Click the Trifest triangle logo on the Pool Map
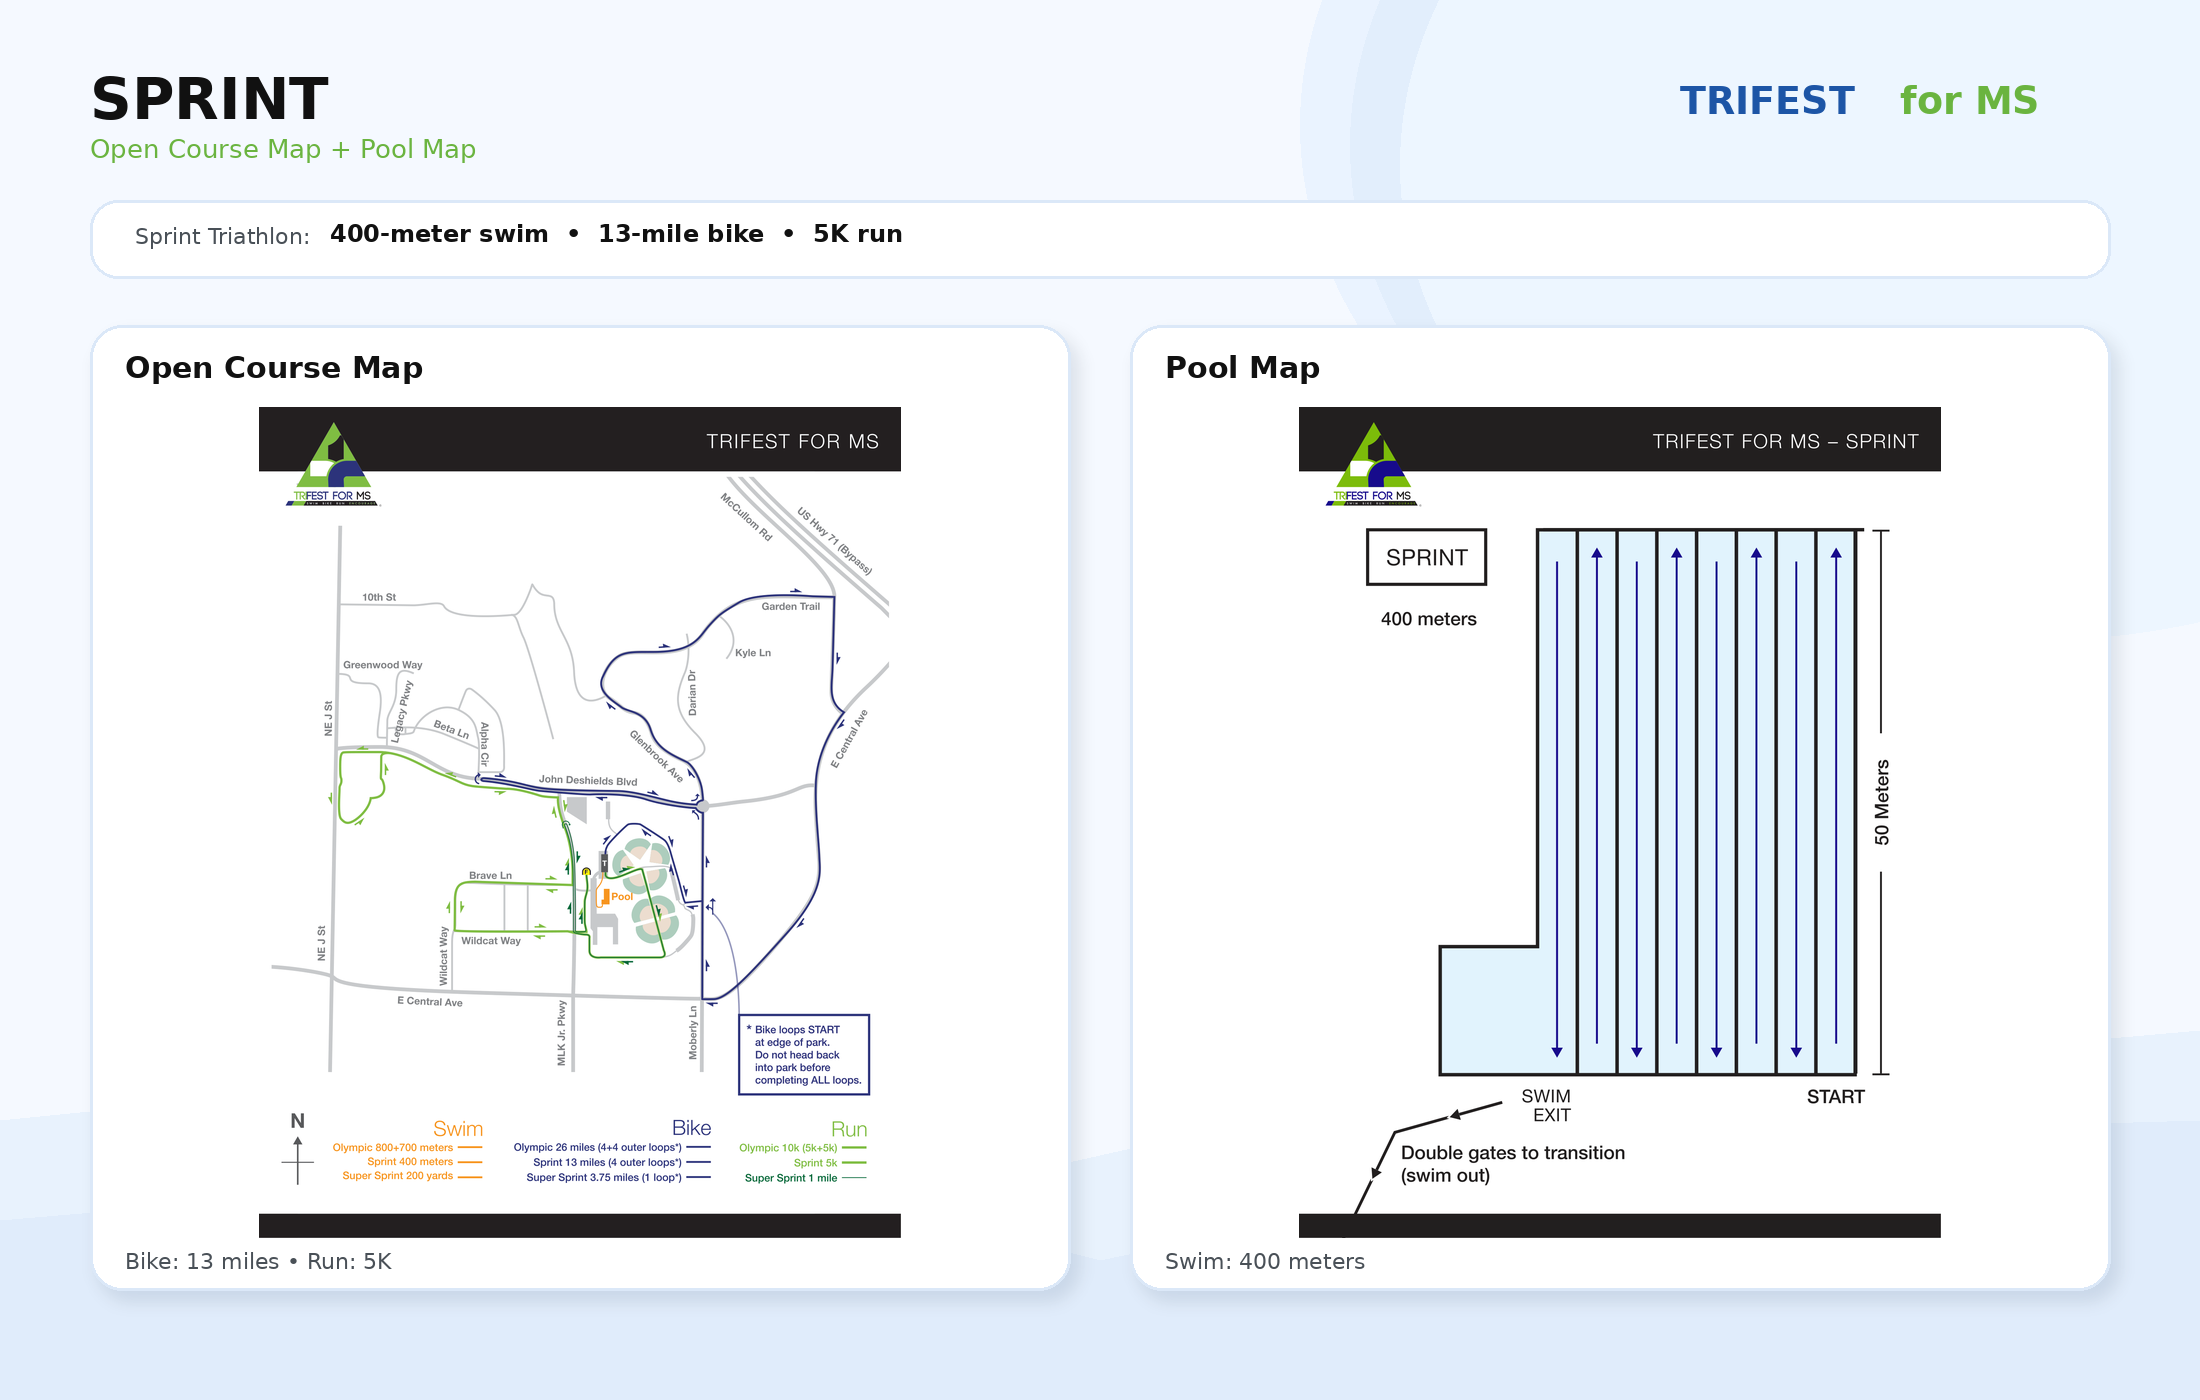The image size is (2200, 1400). (1373, 464)
